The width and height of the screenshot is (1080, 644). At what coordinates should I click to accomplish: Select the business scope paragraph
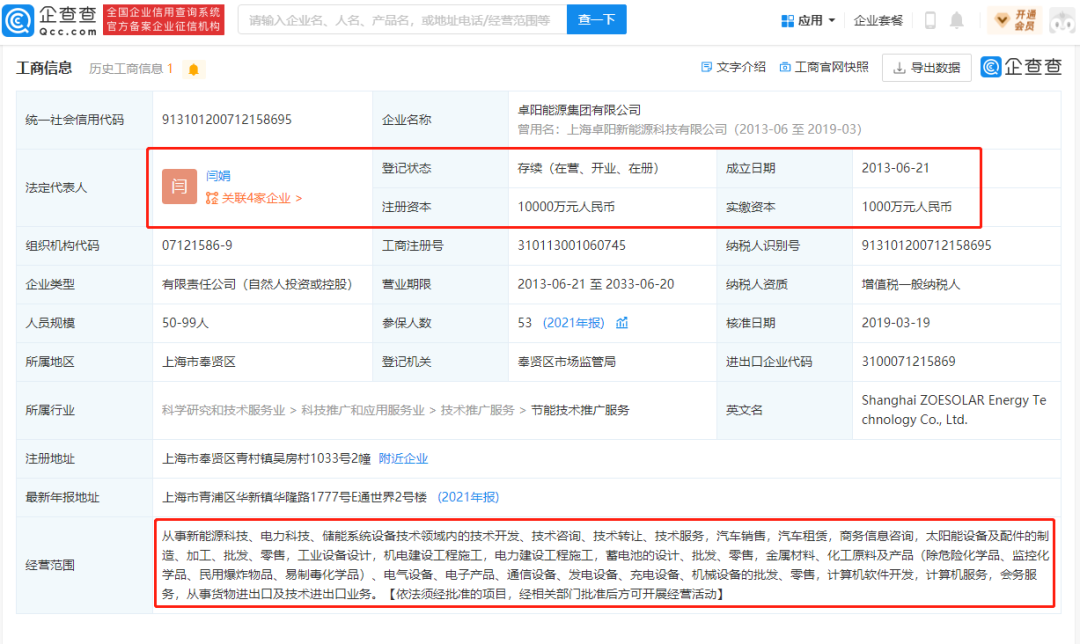point(605,565)
